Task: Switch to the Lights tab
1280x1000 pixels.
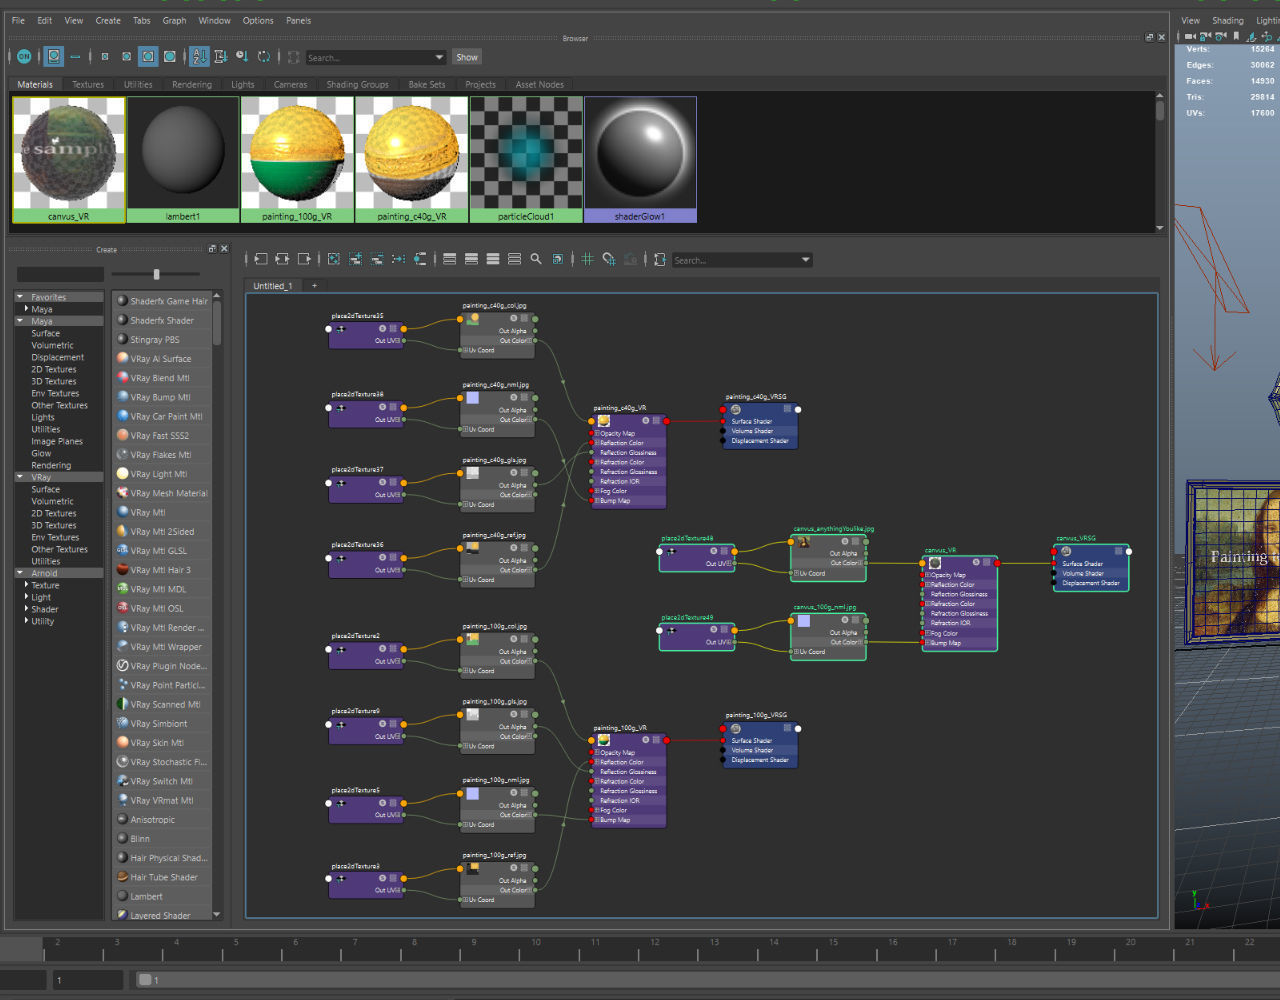Action: pos(243,84)
